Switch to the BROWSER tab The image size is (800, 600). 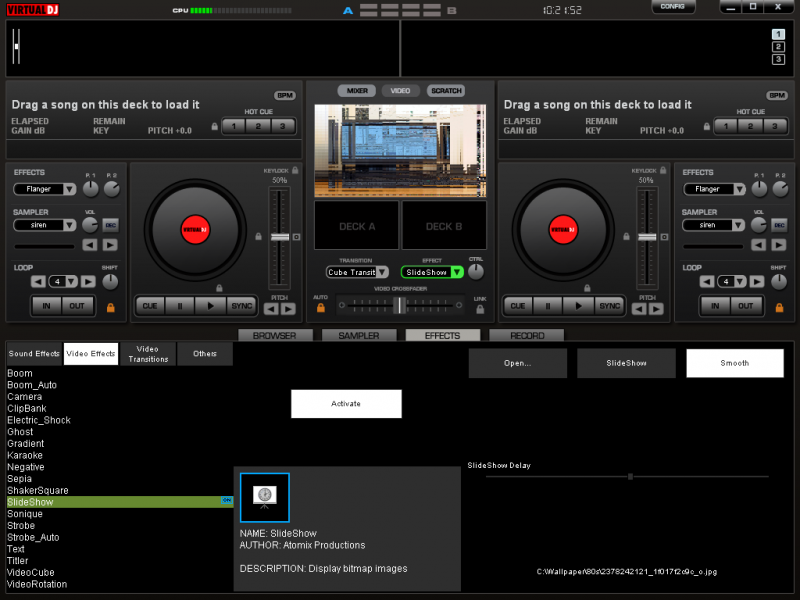tap(274, 336)
